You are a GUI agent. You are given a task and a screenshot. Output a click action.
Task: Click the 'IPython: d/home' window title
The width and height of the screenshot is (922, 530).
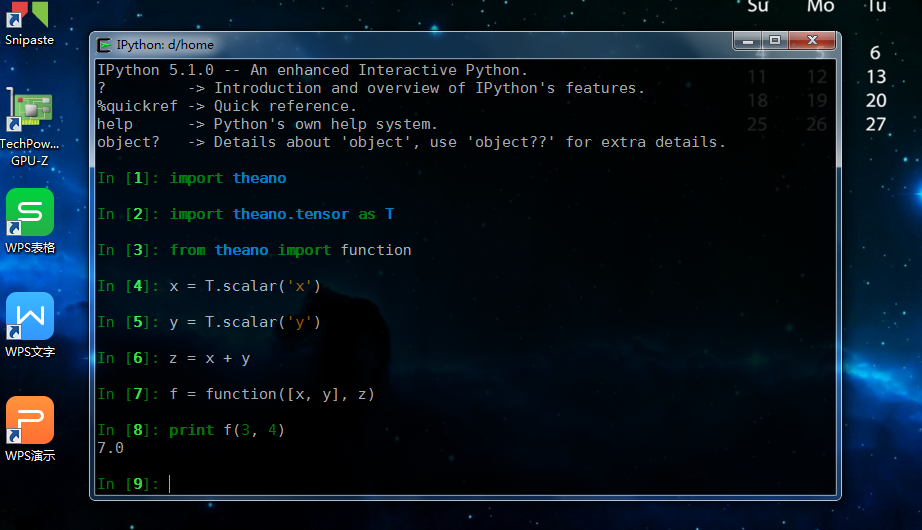pos(165,45)
